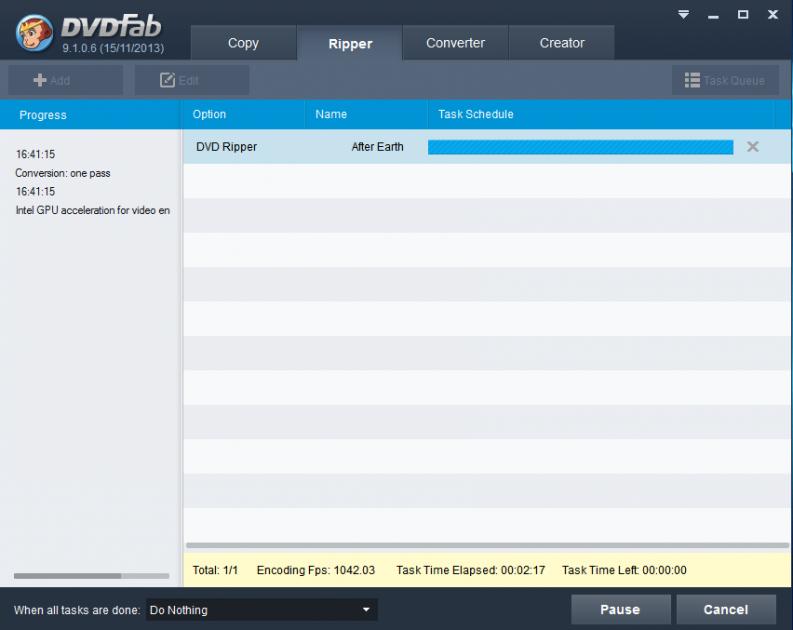Image resolution: width=793 pixels, height=630 pixels.
Task: Click the Add plus button
Action: (x=52, y=80)
